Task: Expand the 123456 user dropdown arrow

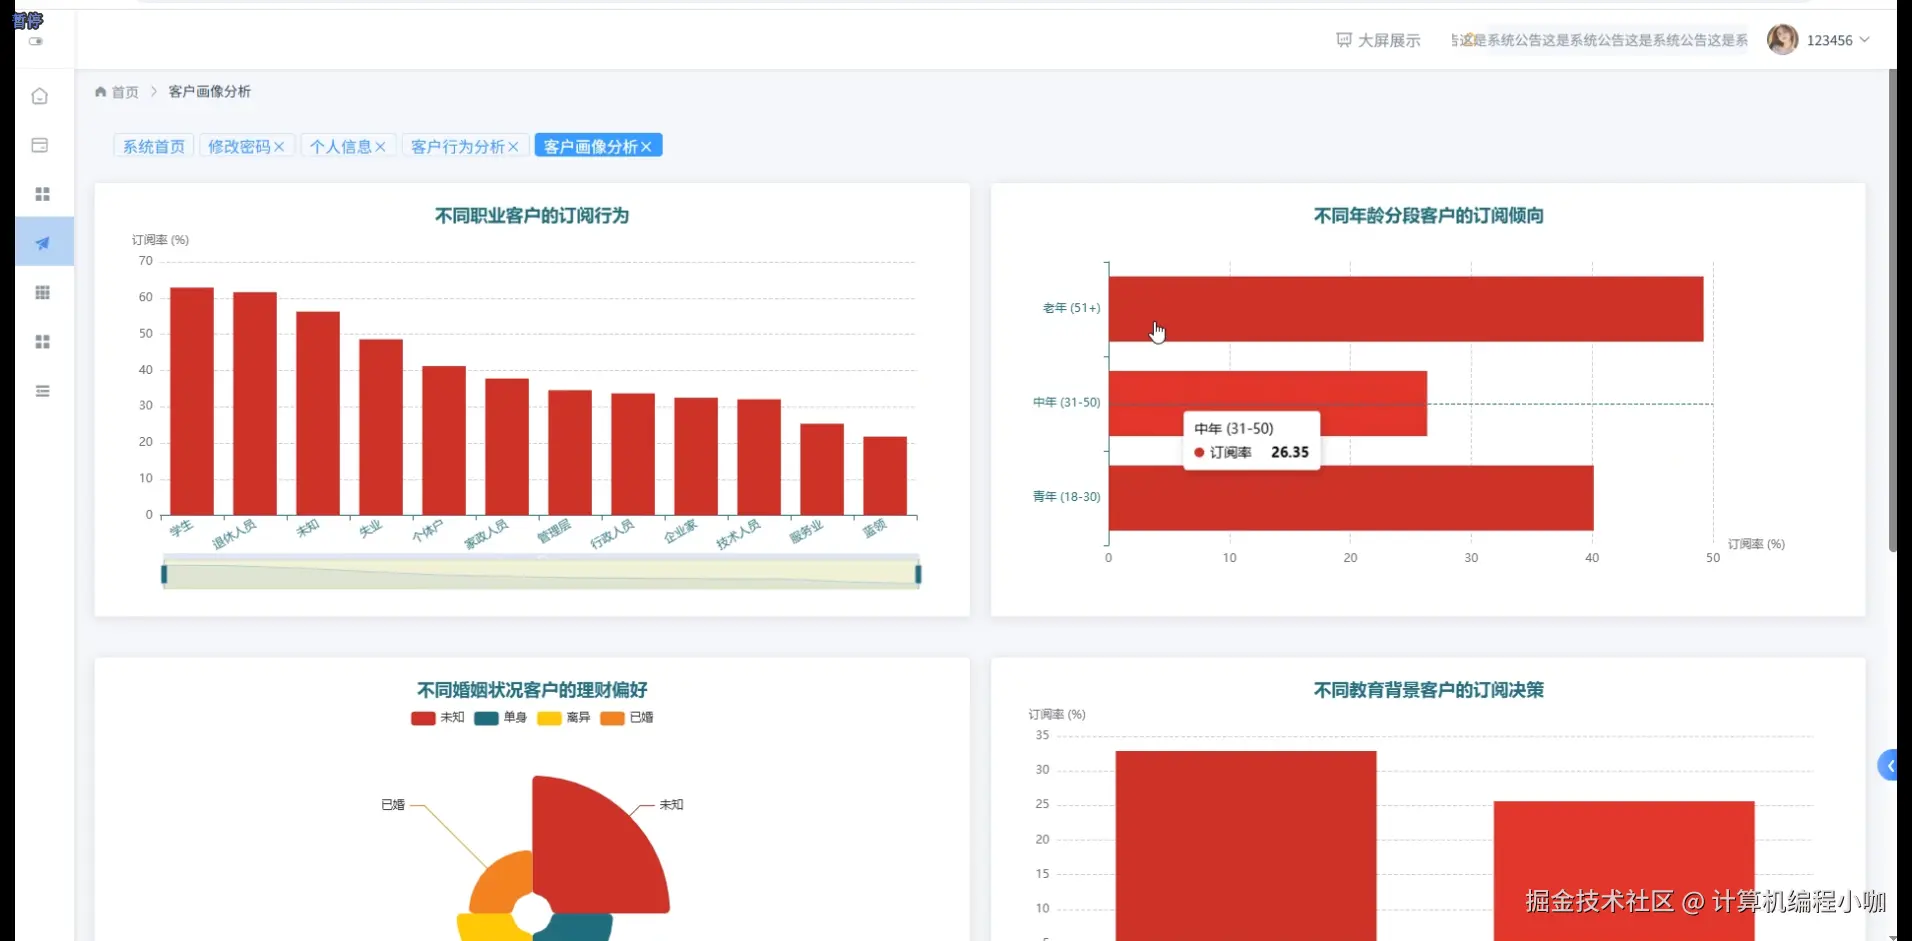Action: [1864, 40]
